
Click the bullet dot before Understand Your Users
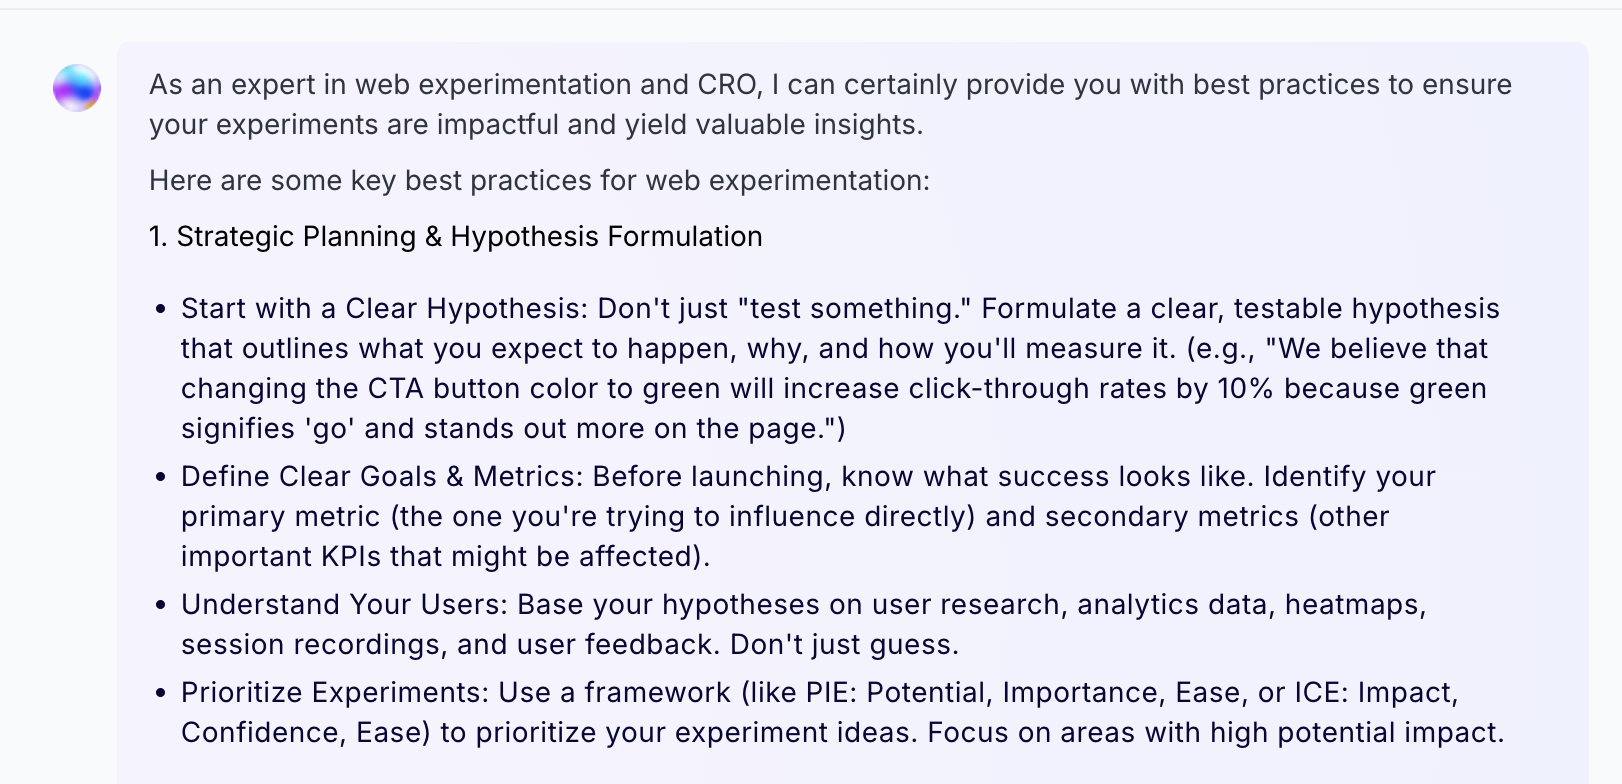tap(160, 605)
